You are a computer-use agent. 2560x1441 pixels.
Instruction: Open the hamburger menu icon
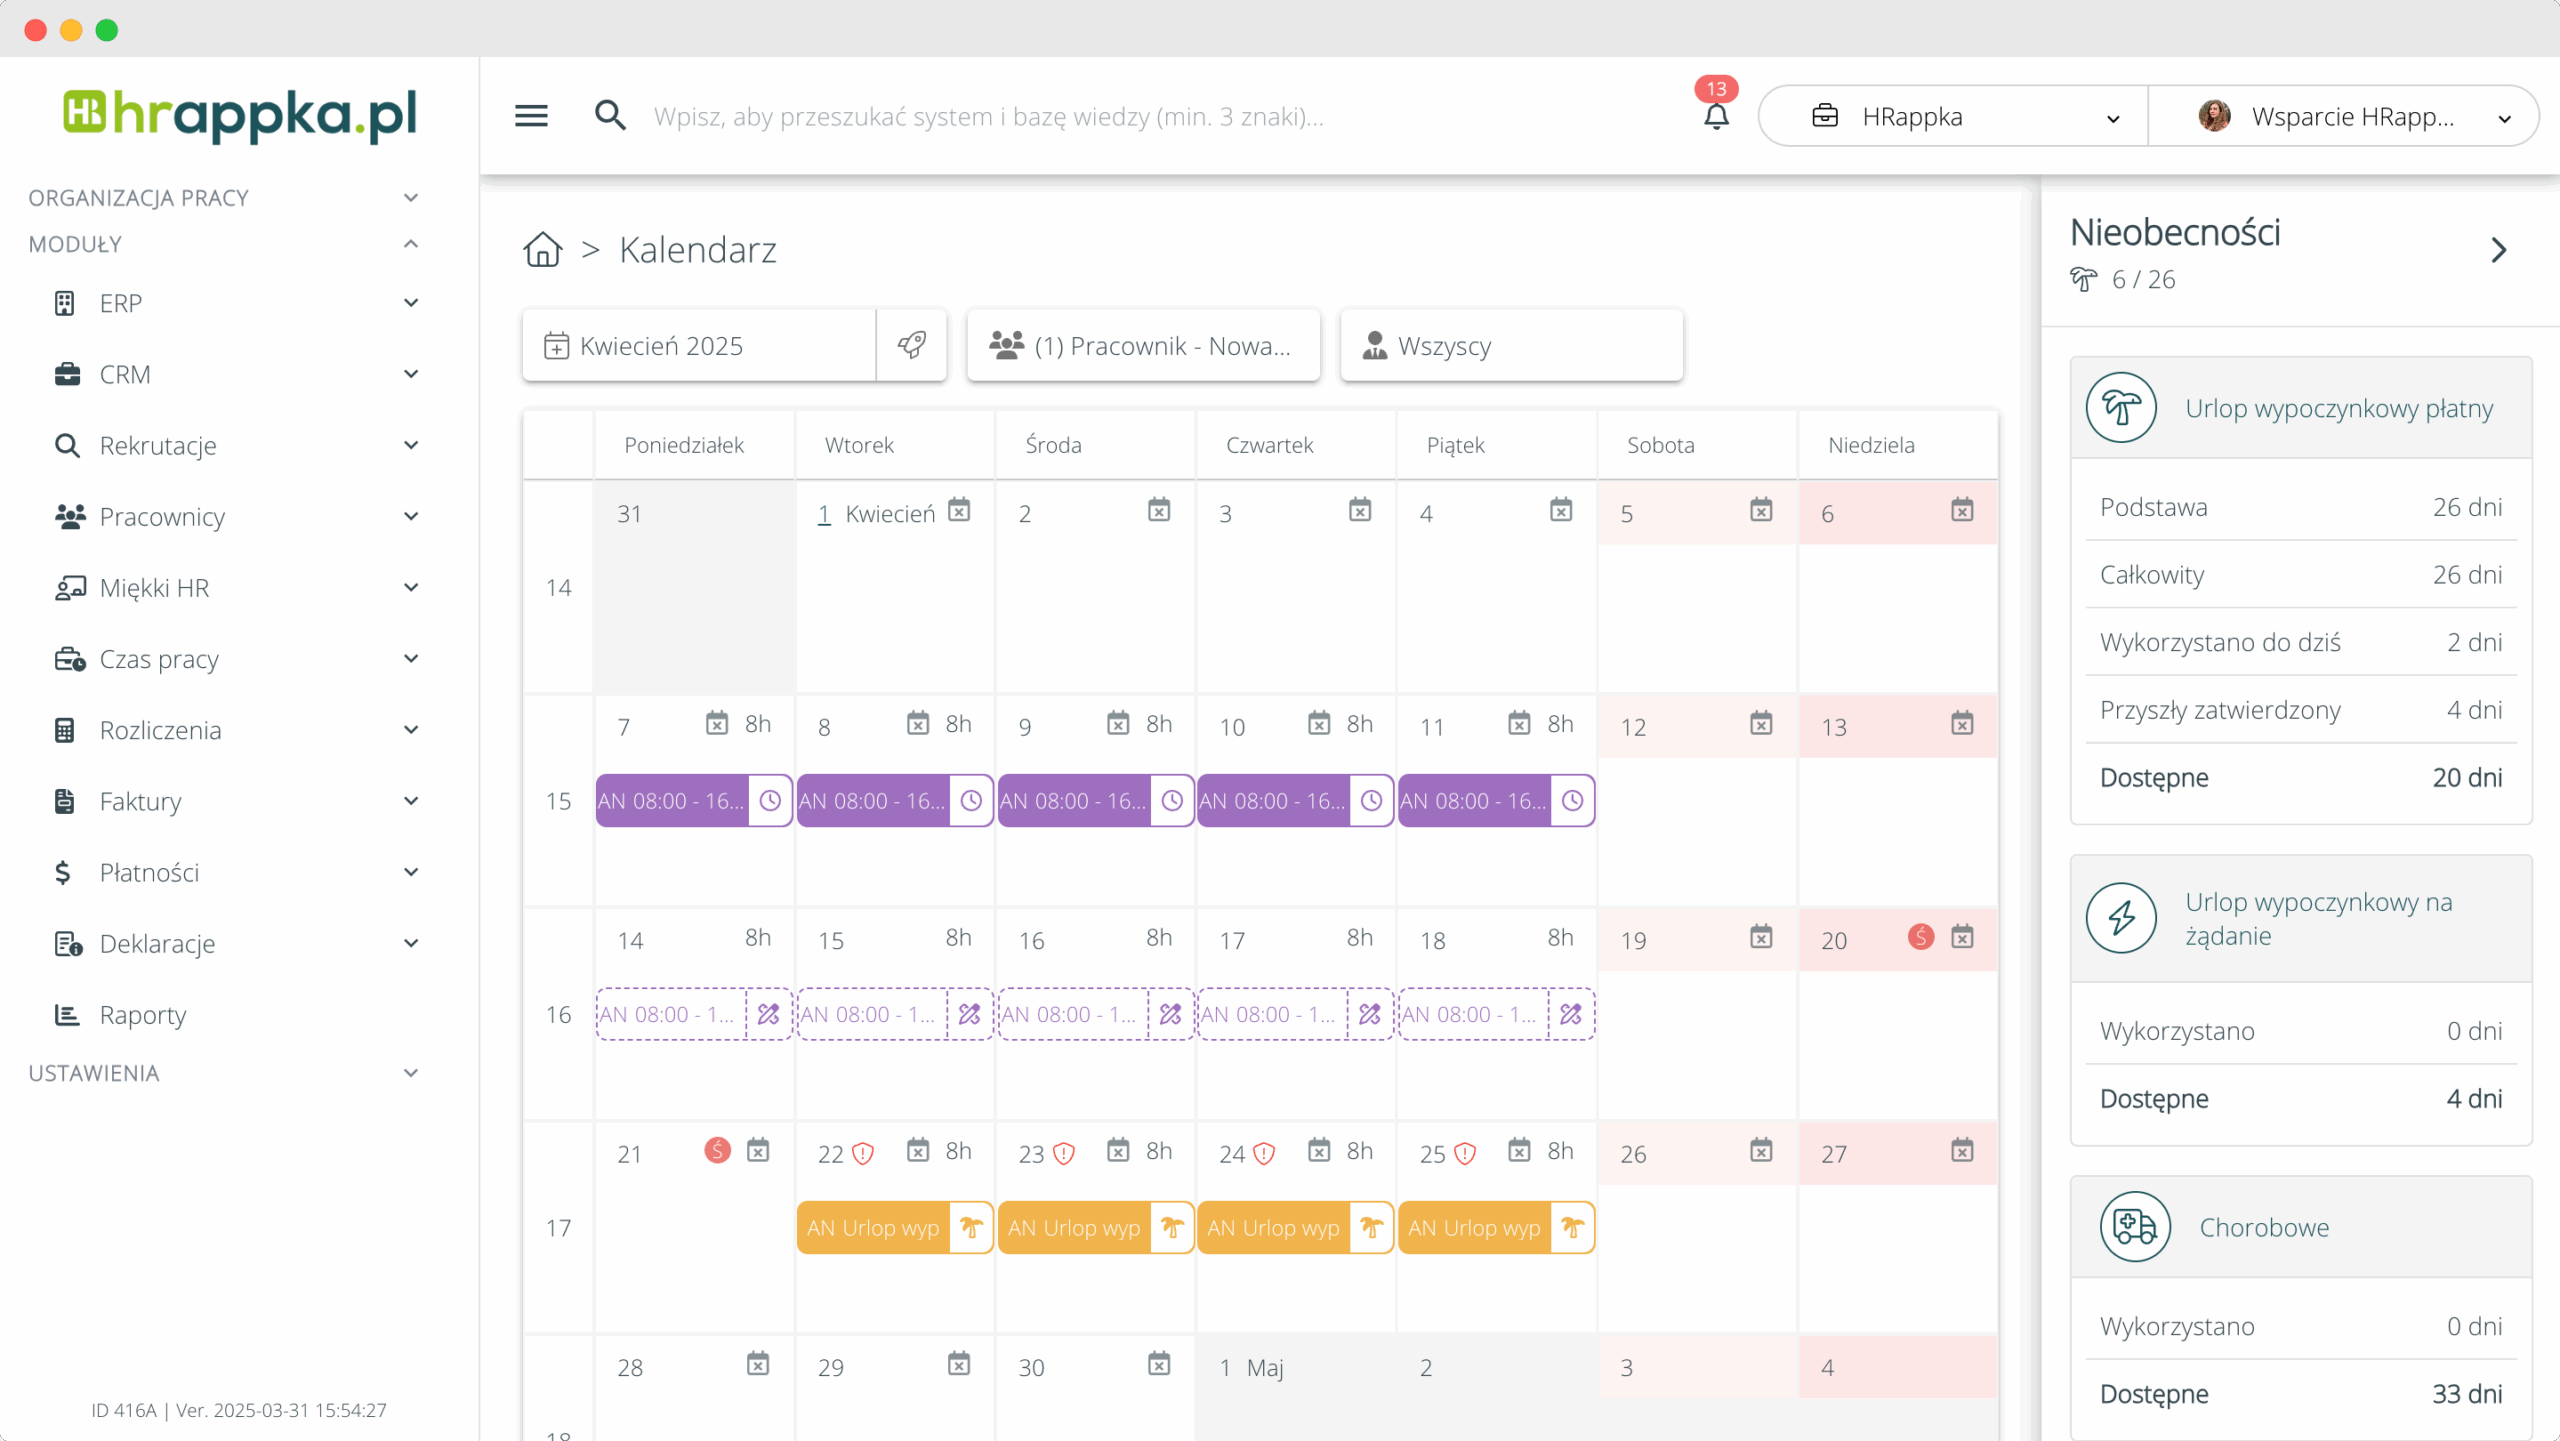531,116
